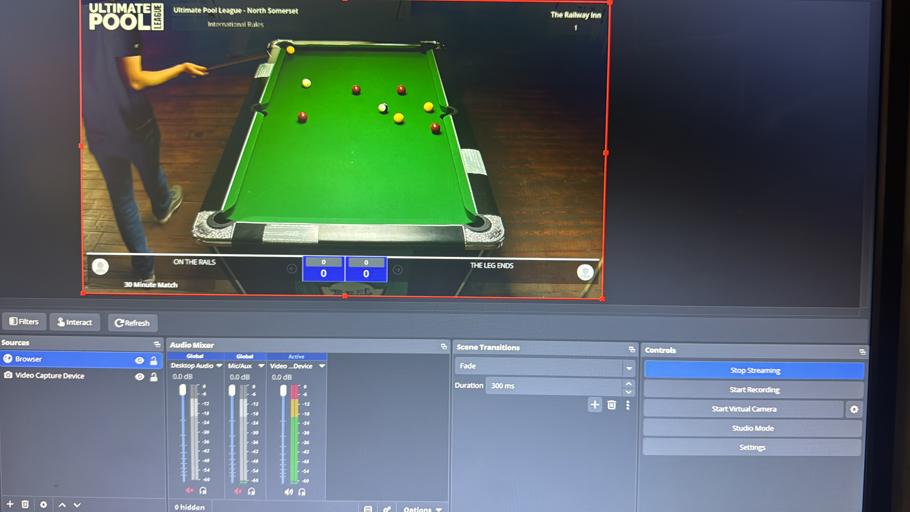Expand the Fade transition dropdown

pos(628,367)
